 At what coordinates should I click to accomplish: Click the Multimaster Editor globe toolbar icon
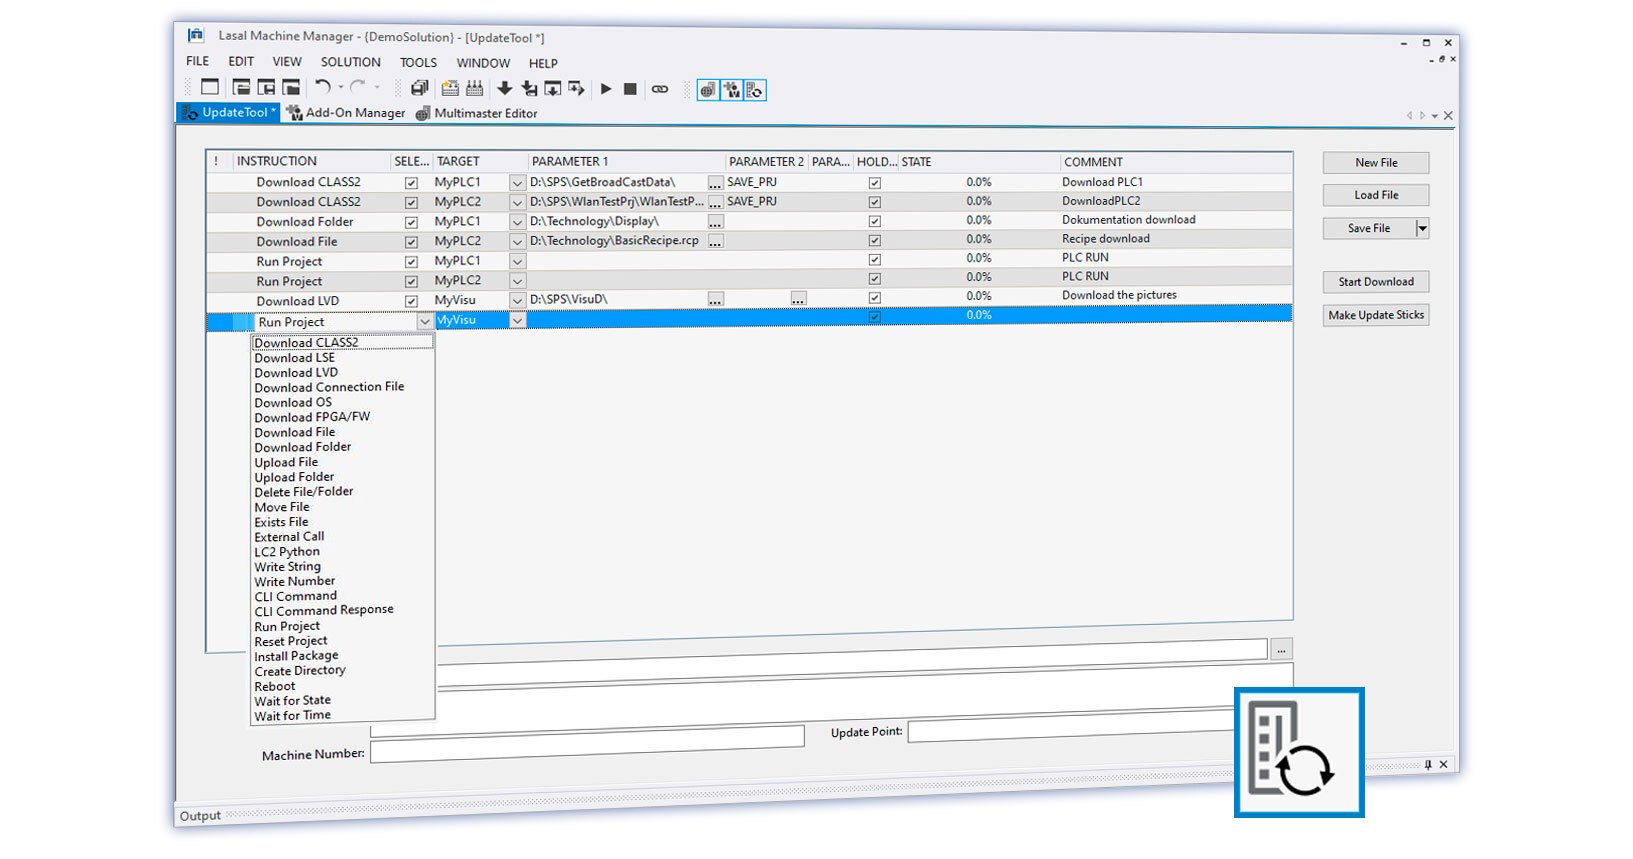pyautogui.click(x=708, y=90)
